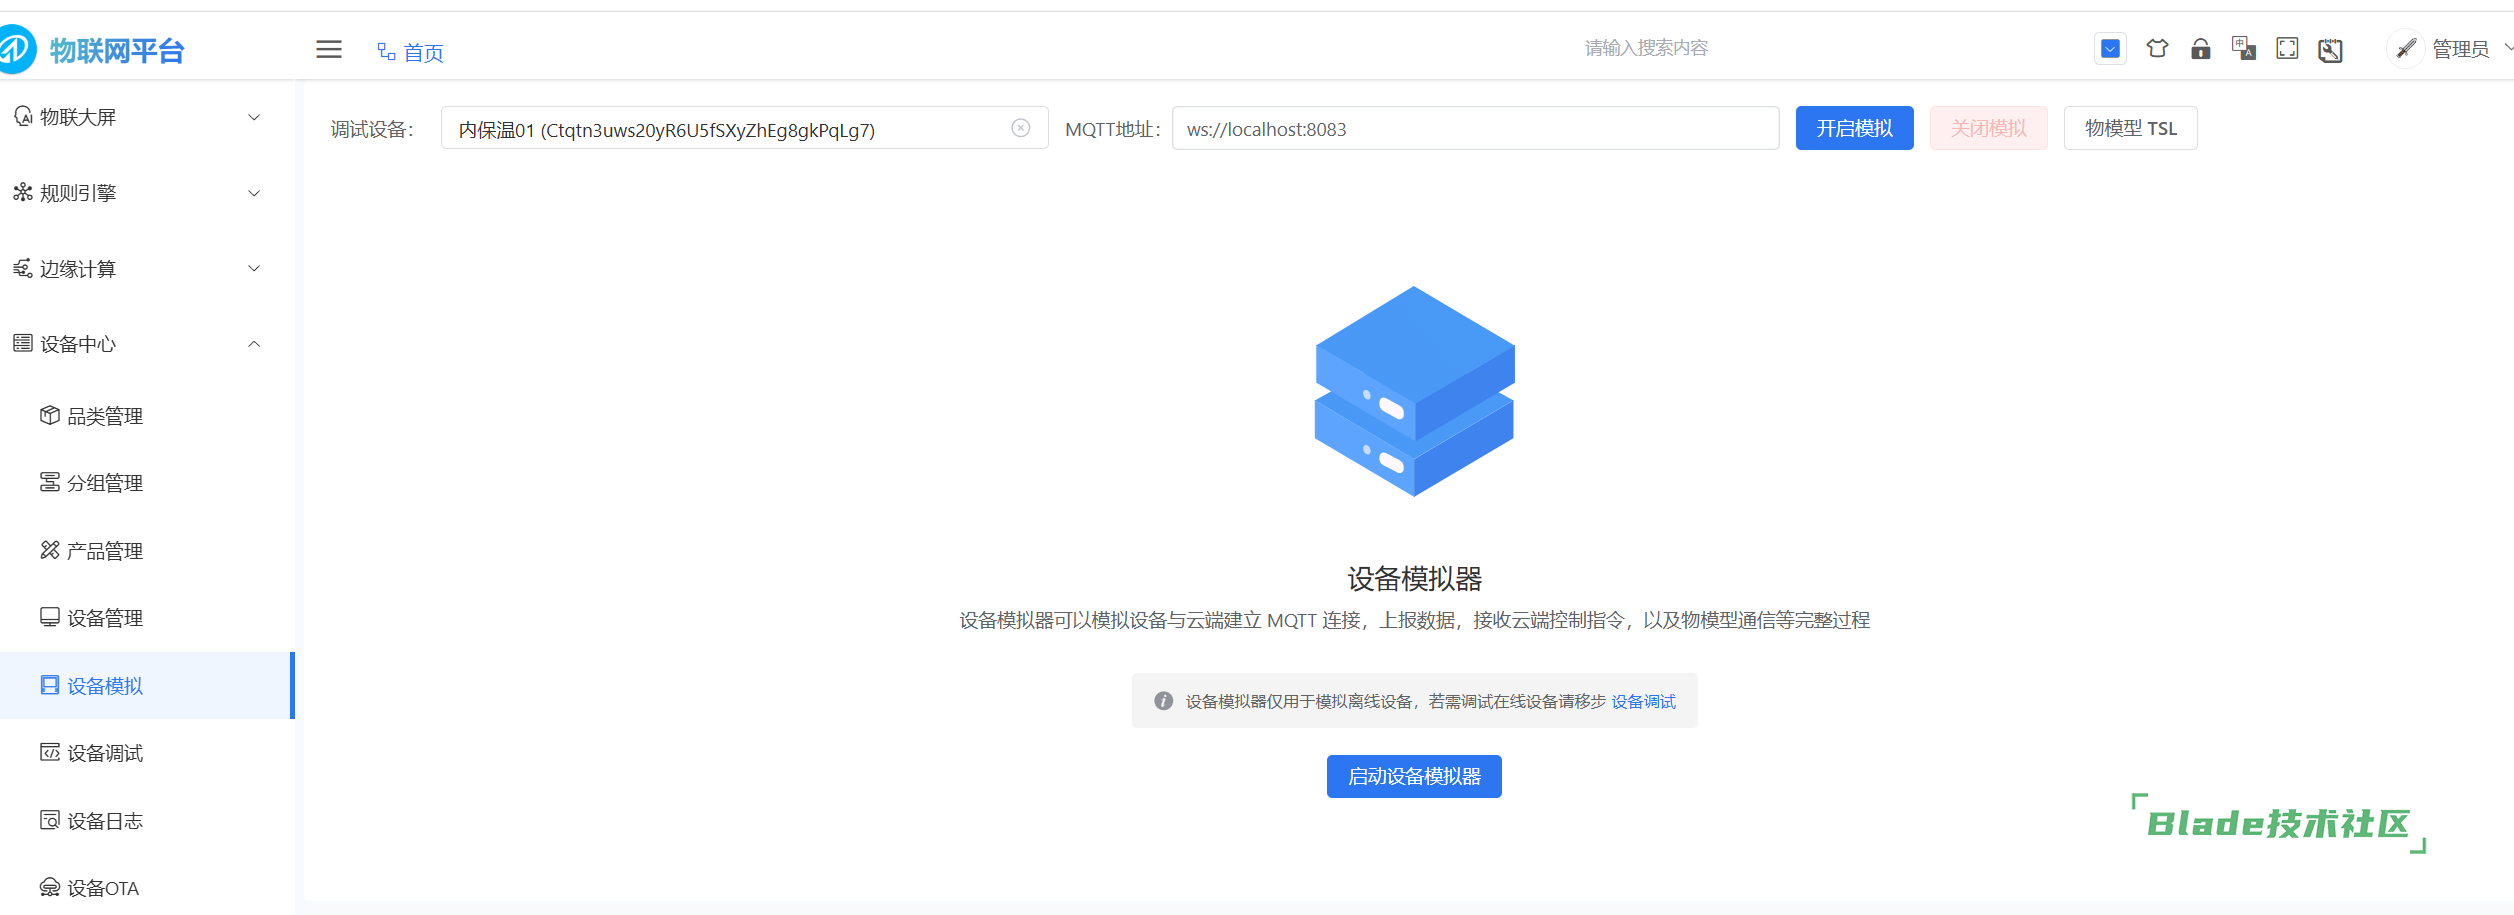Follow the 设备调试 link in notice

(1643, 701)
